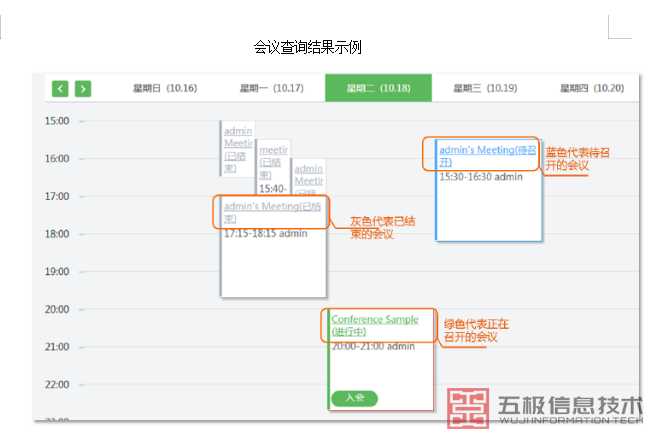Open the blue admin's Meeting(待召开) link
Viewport: 667px width, 443px height.
(487, 156)
